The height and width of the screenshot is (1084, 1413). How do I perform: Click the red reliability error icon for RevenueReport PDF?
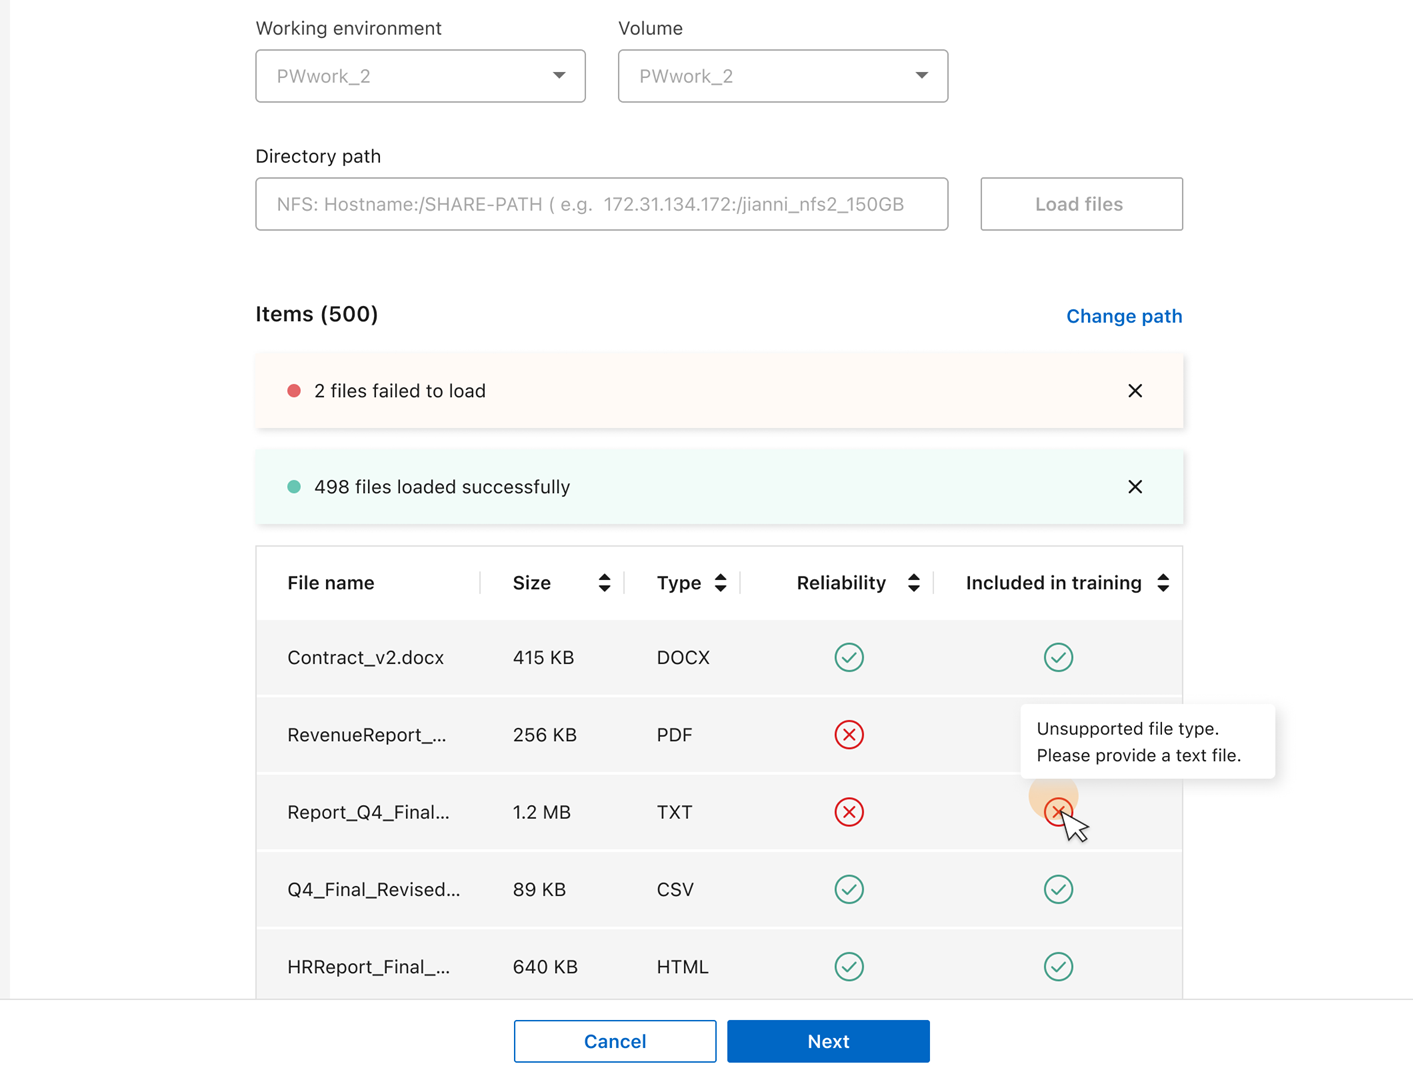[849, 734]
